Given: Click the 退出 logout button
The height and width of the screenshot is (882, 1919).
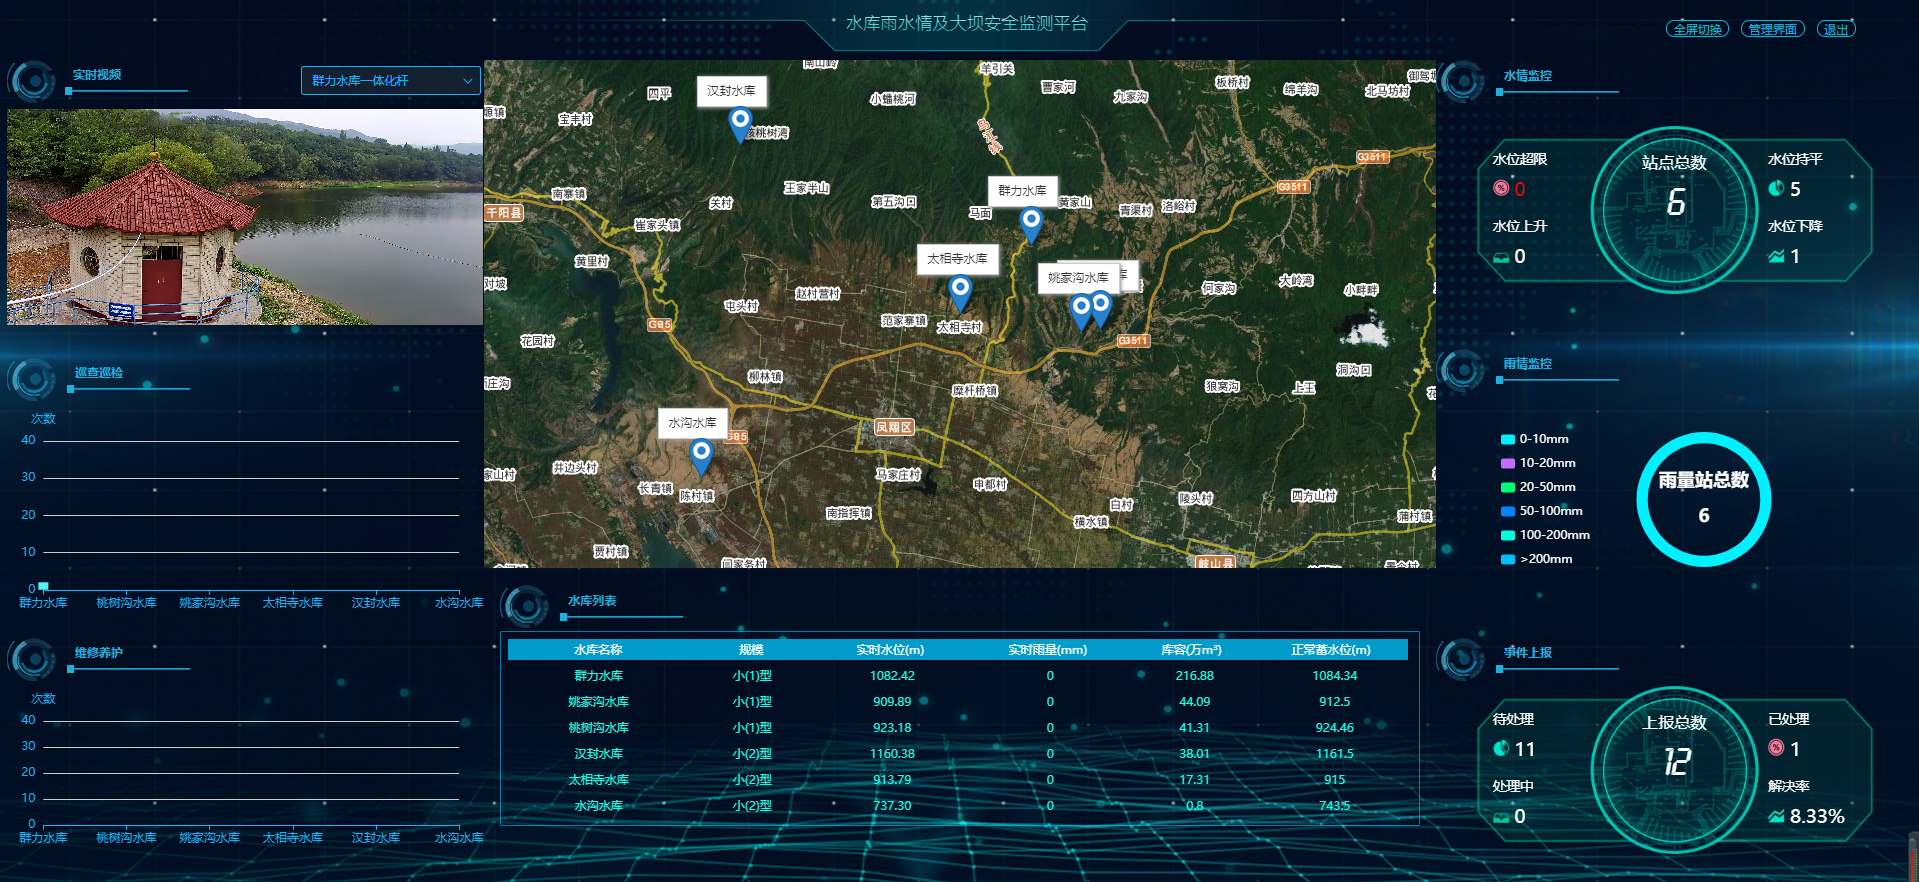Looking at the screenshot, I should point(1835,29).
